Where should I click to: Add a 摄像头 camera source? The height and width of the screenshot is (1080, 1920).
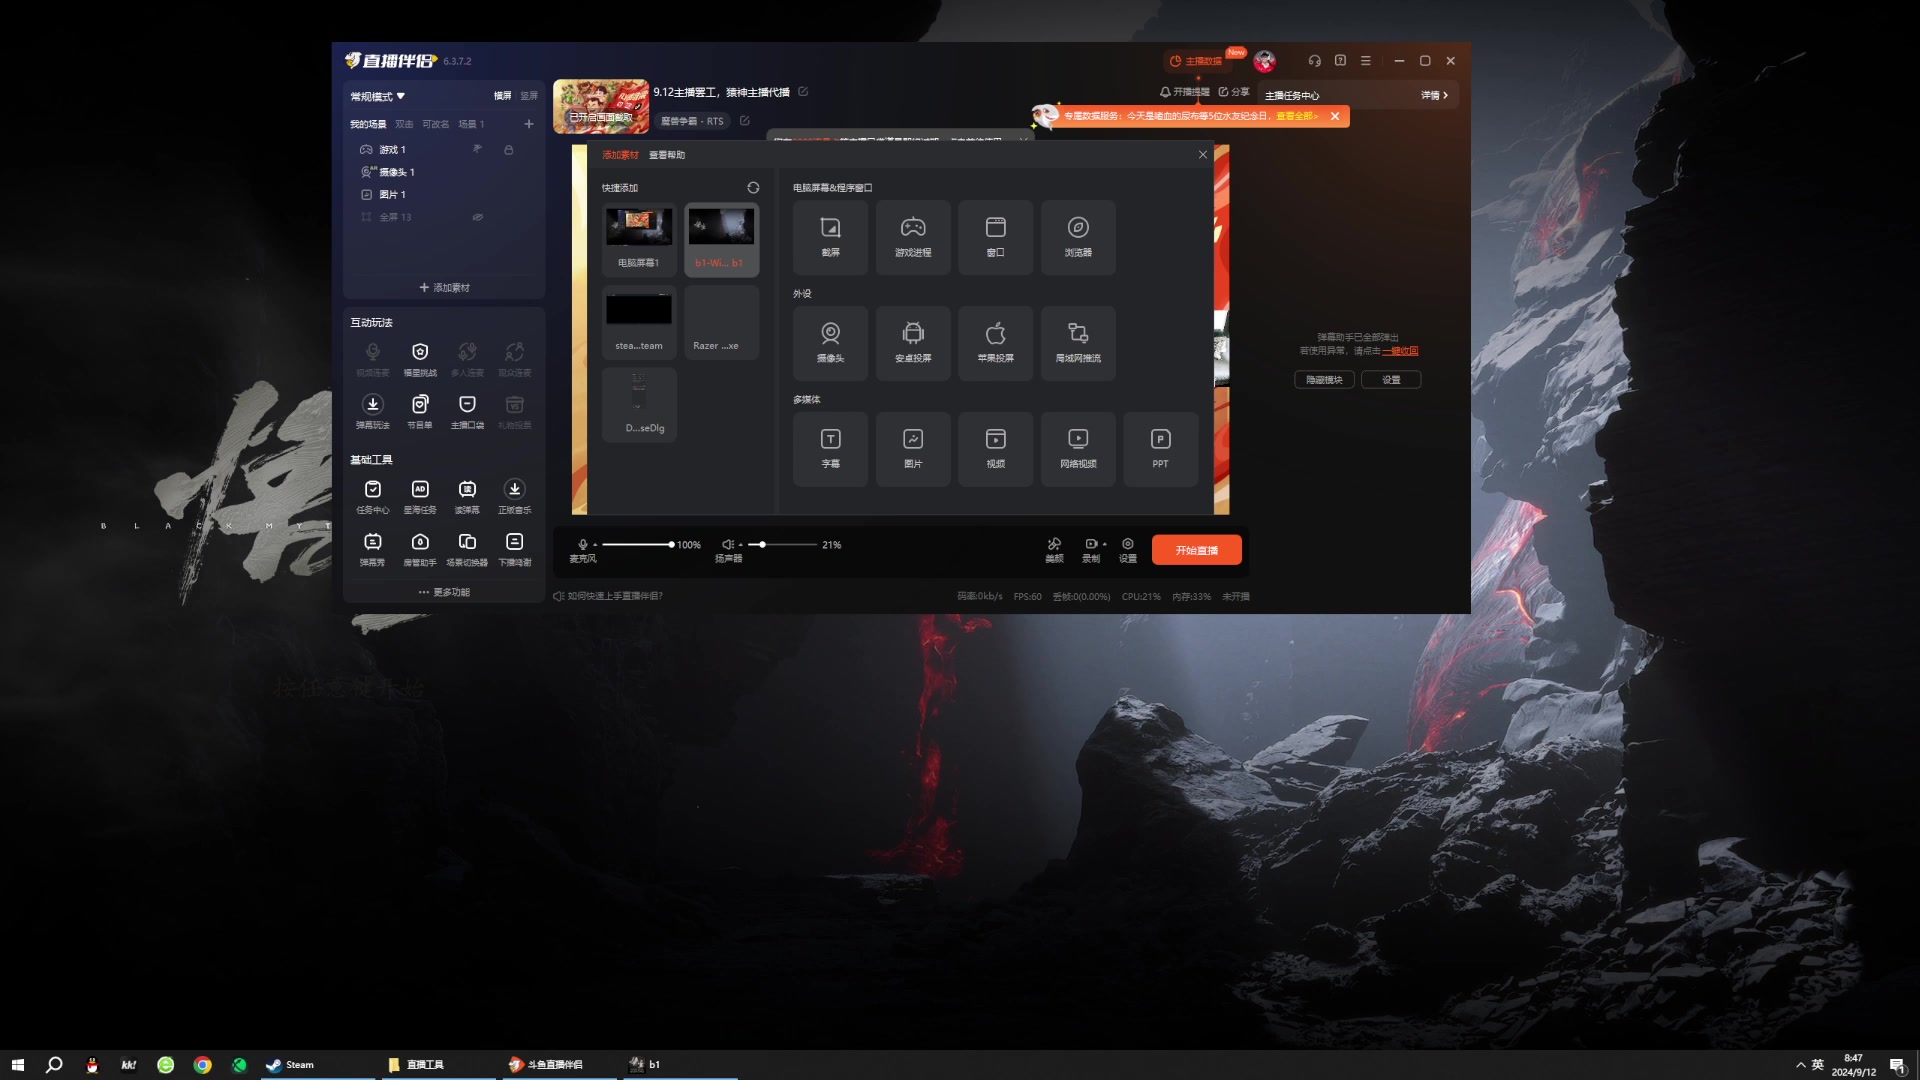tap(830, 343)
